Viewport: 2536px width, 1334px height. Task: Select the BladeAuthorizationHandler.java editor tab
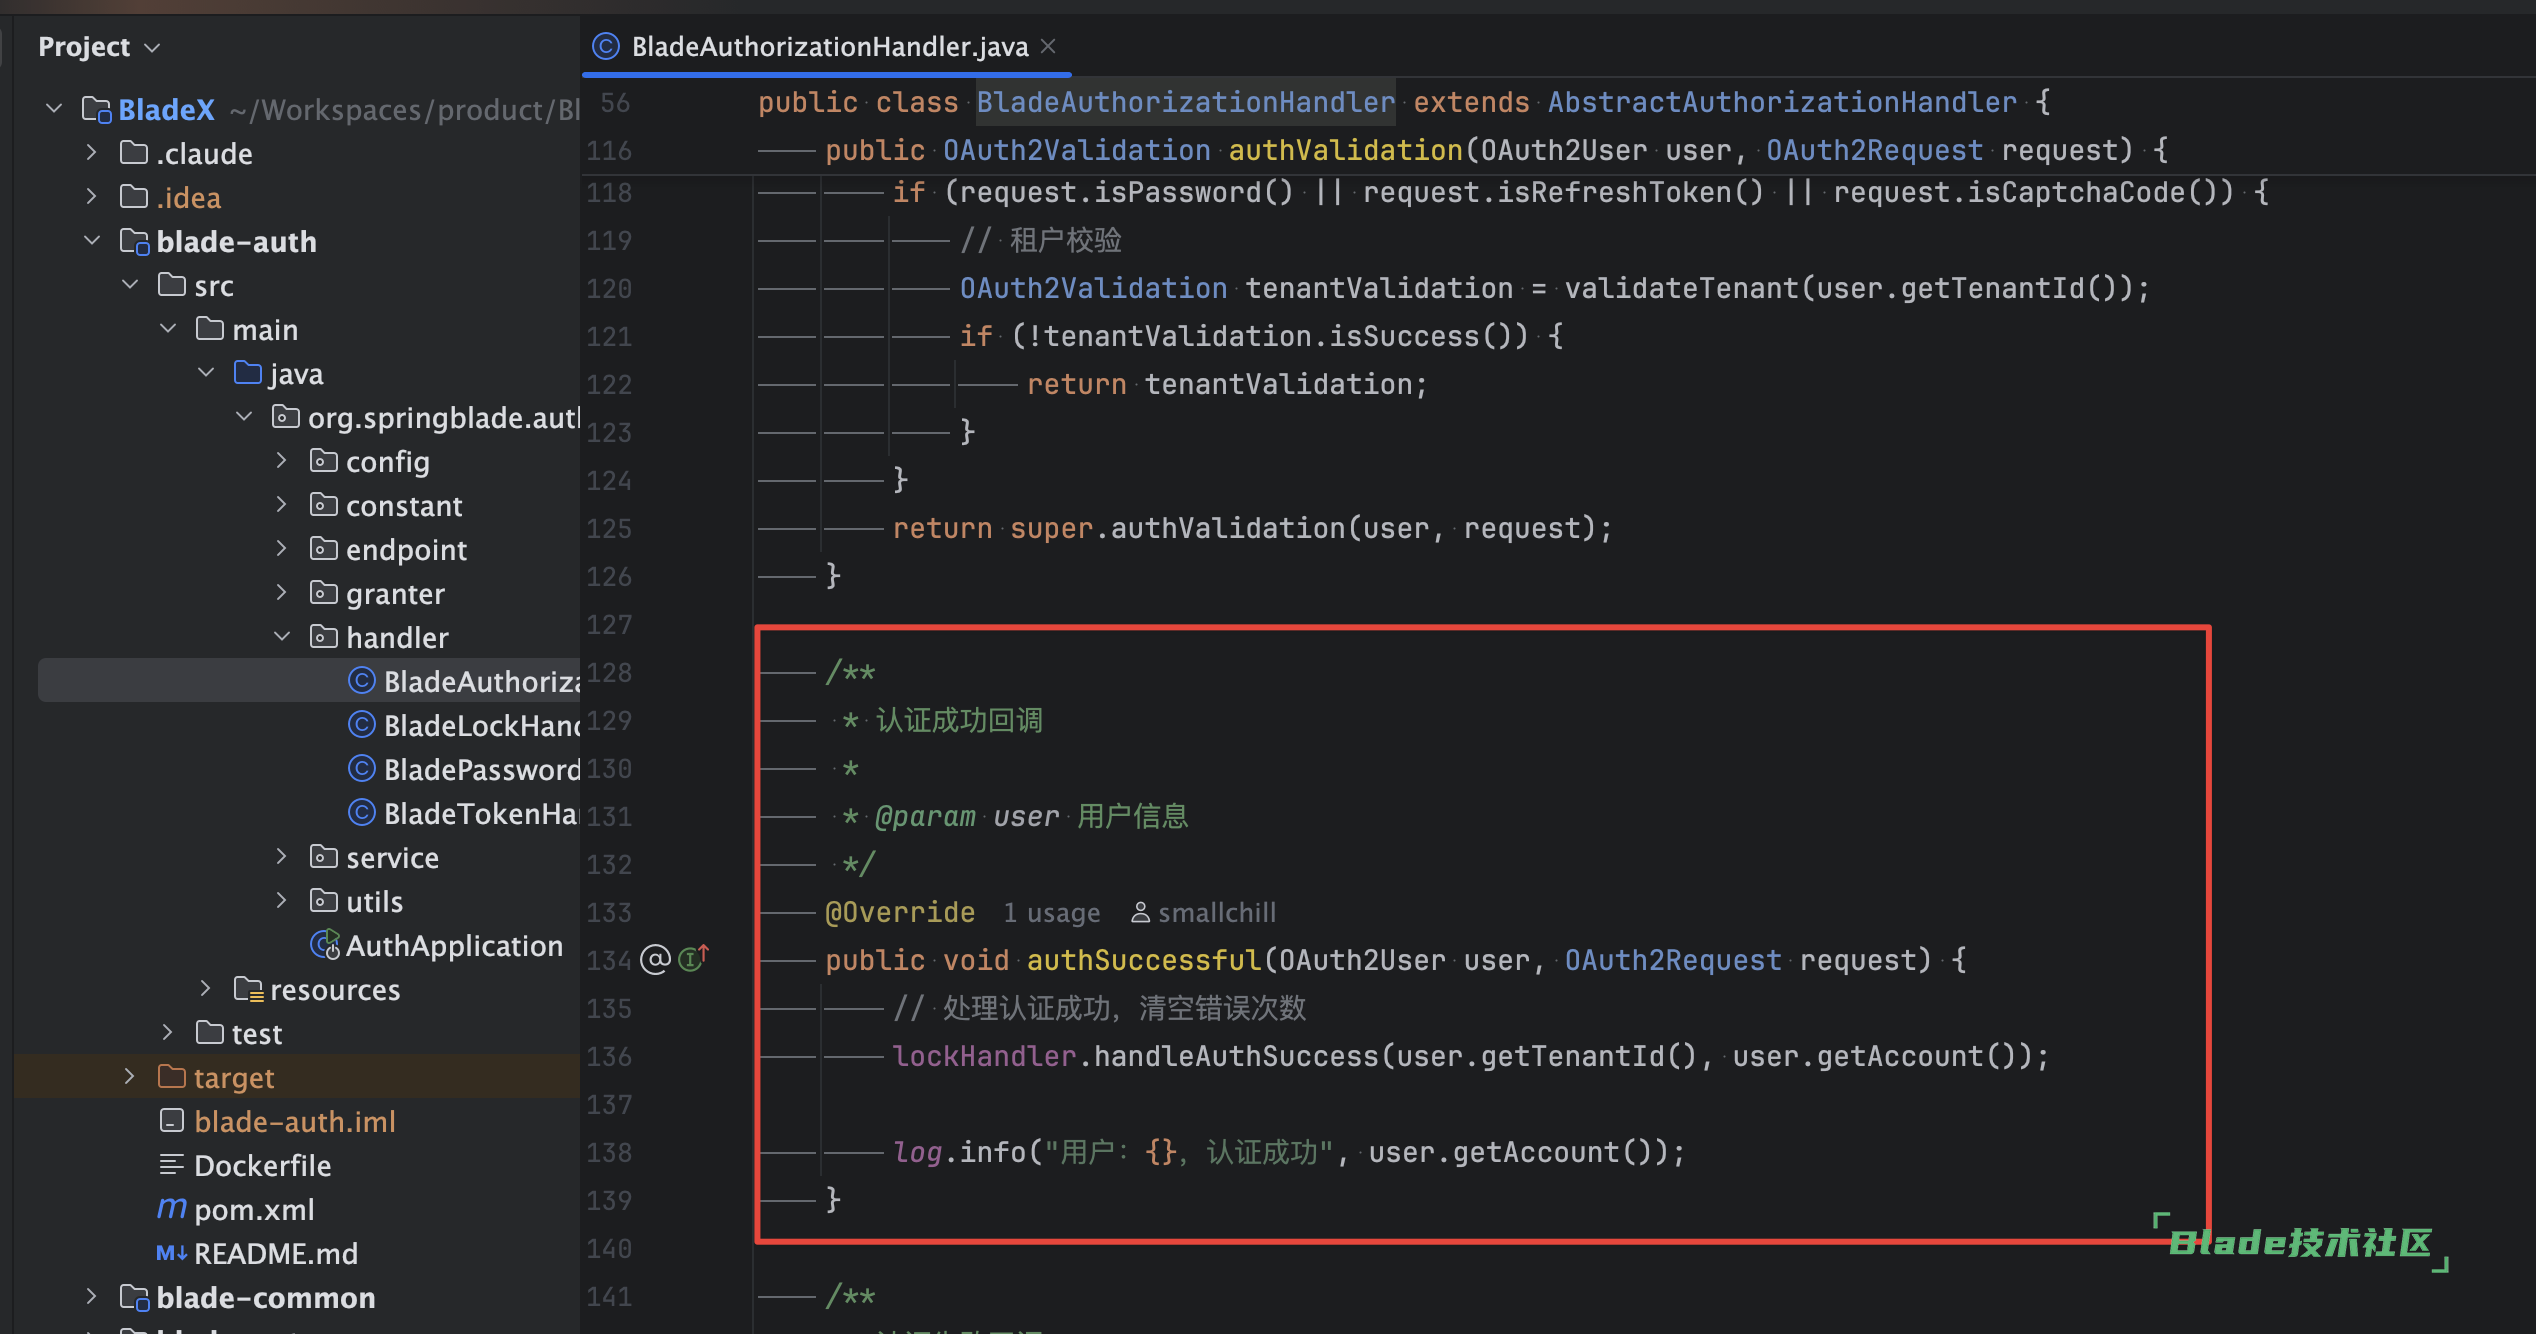coord(828,46)
